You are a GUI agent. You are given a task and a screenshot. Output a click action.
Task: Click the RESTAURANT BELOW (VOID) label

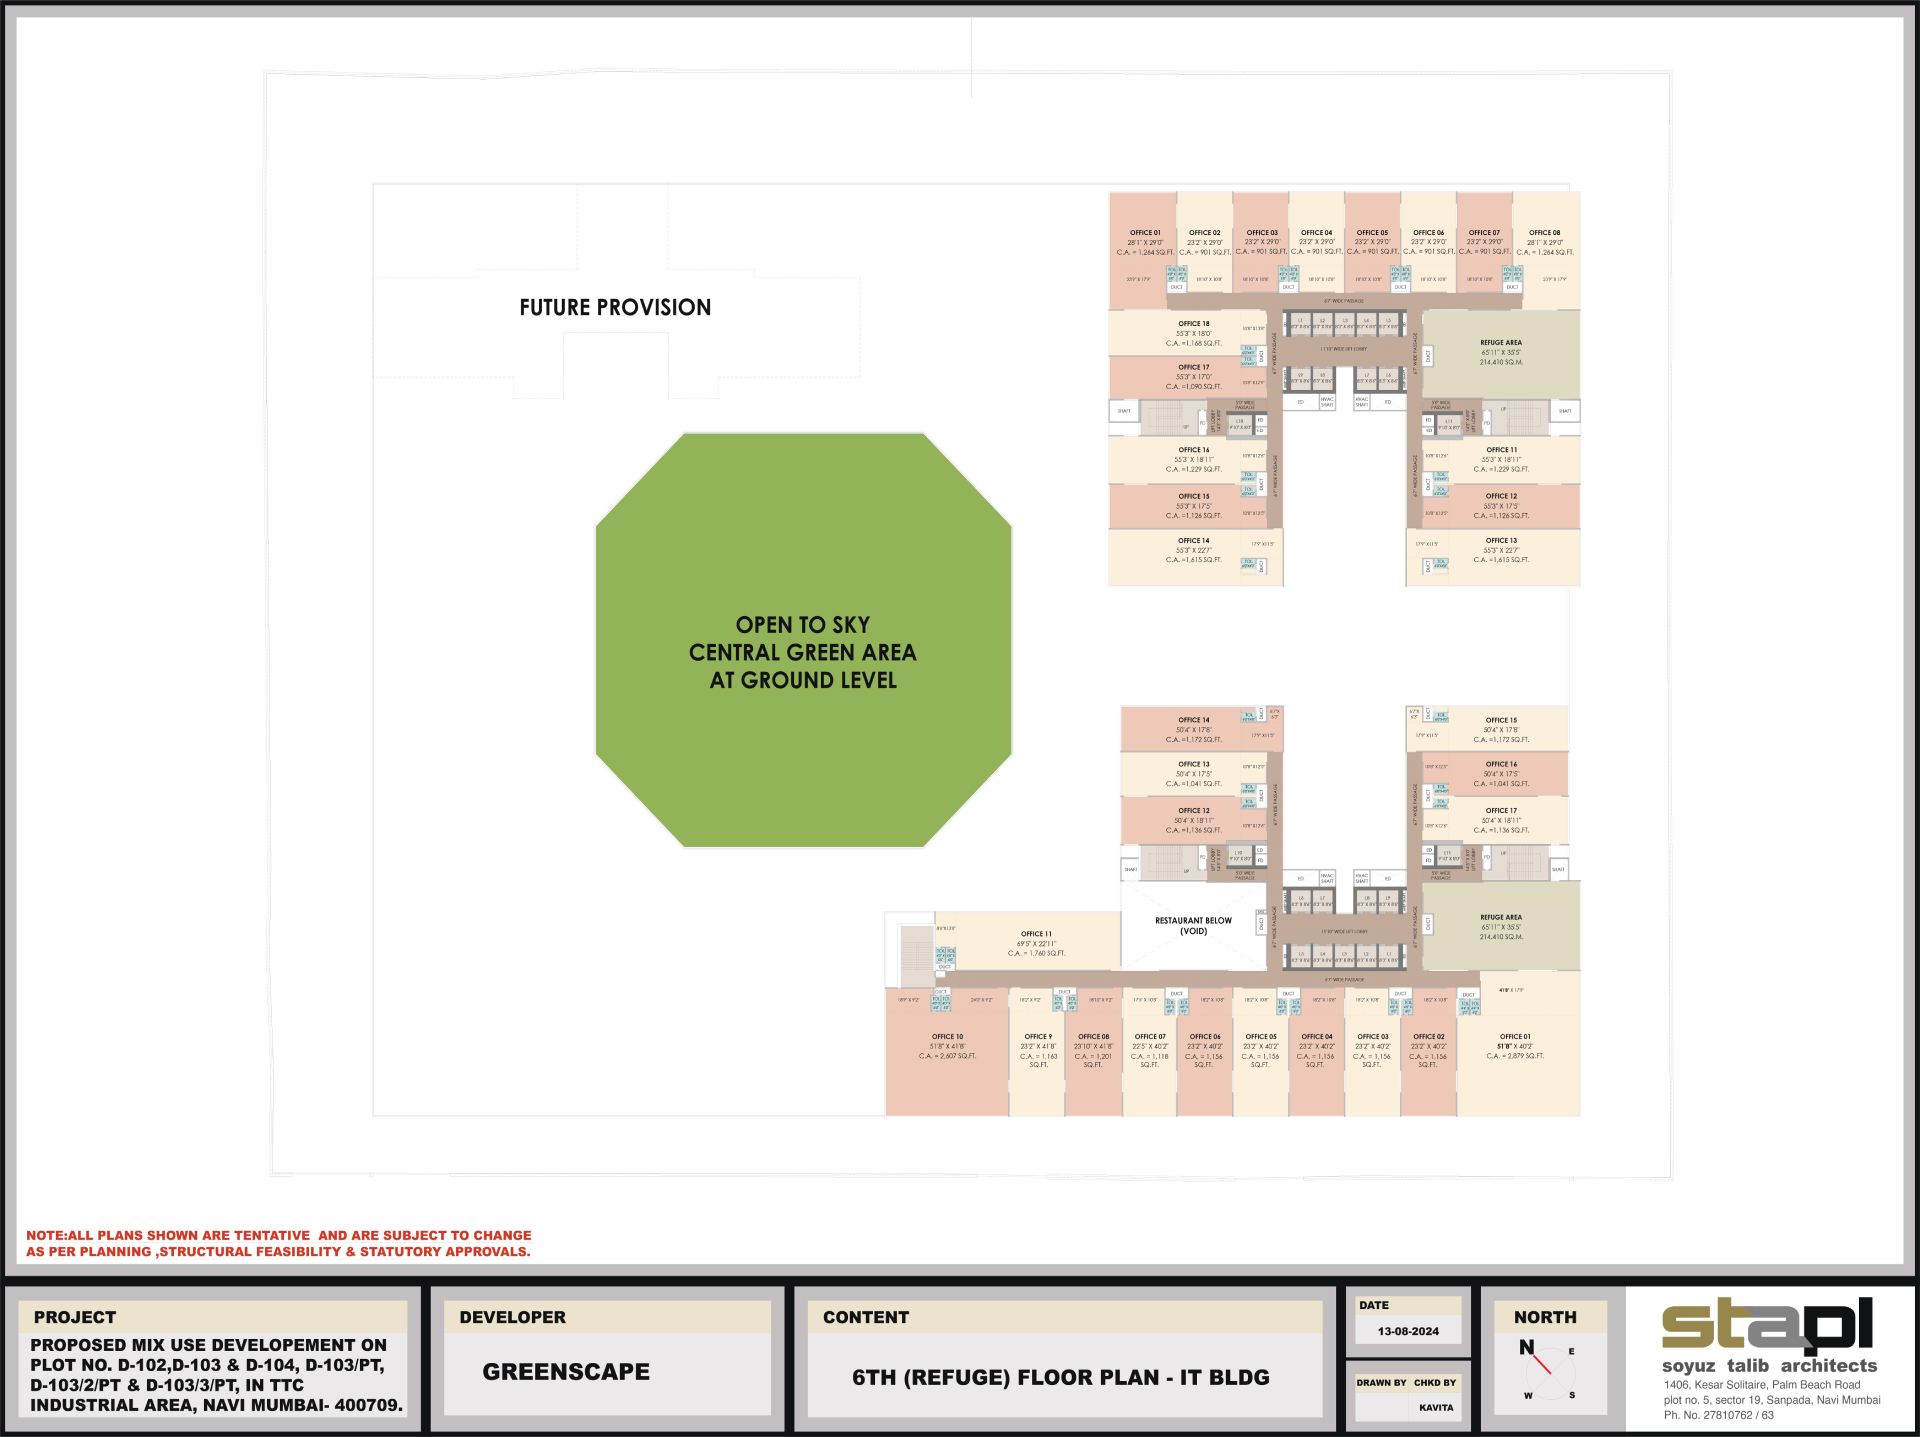1193,926
